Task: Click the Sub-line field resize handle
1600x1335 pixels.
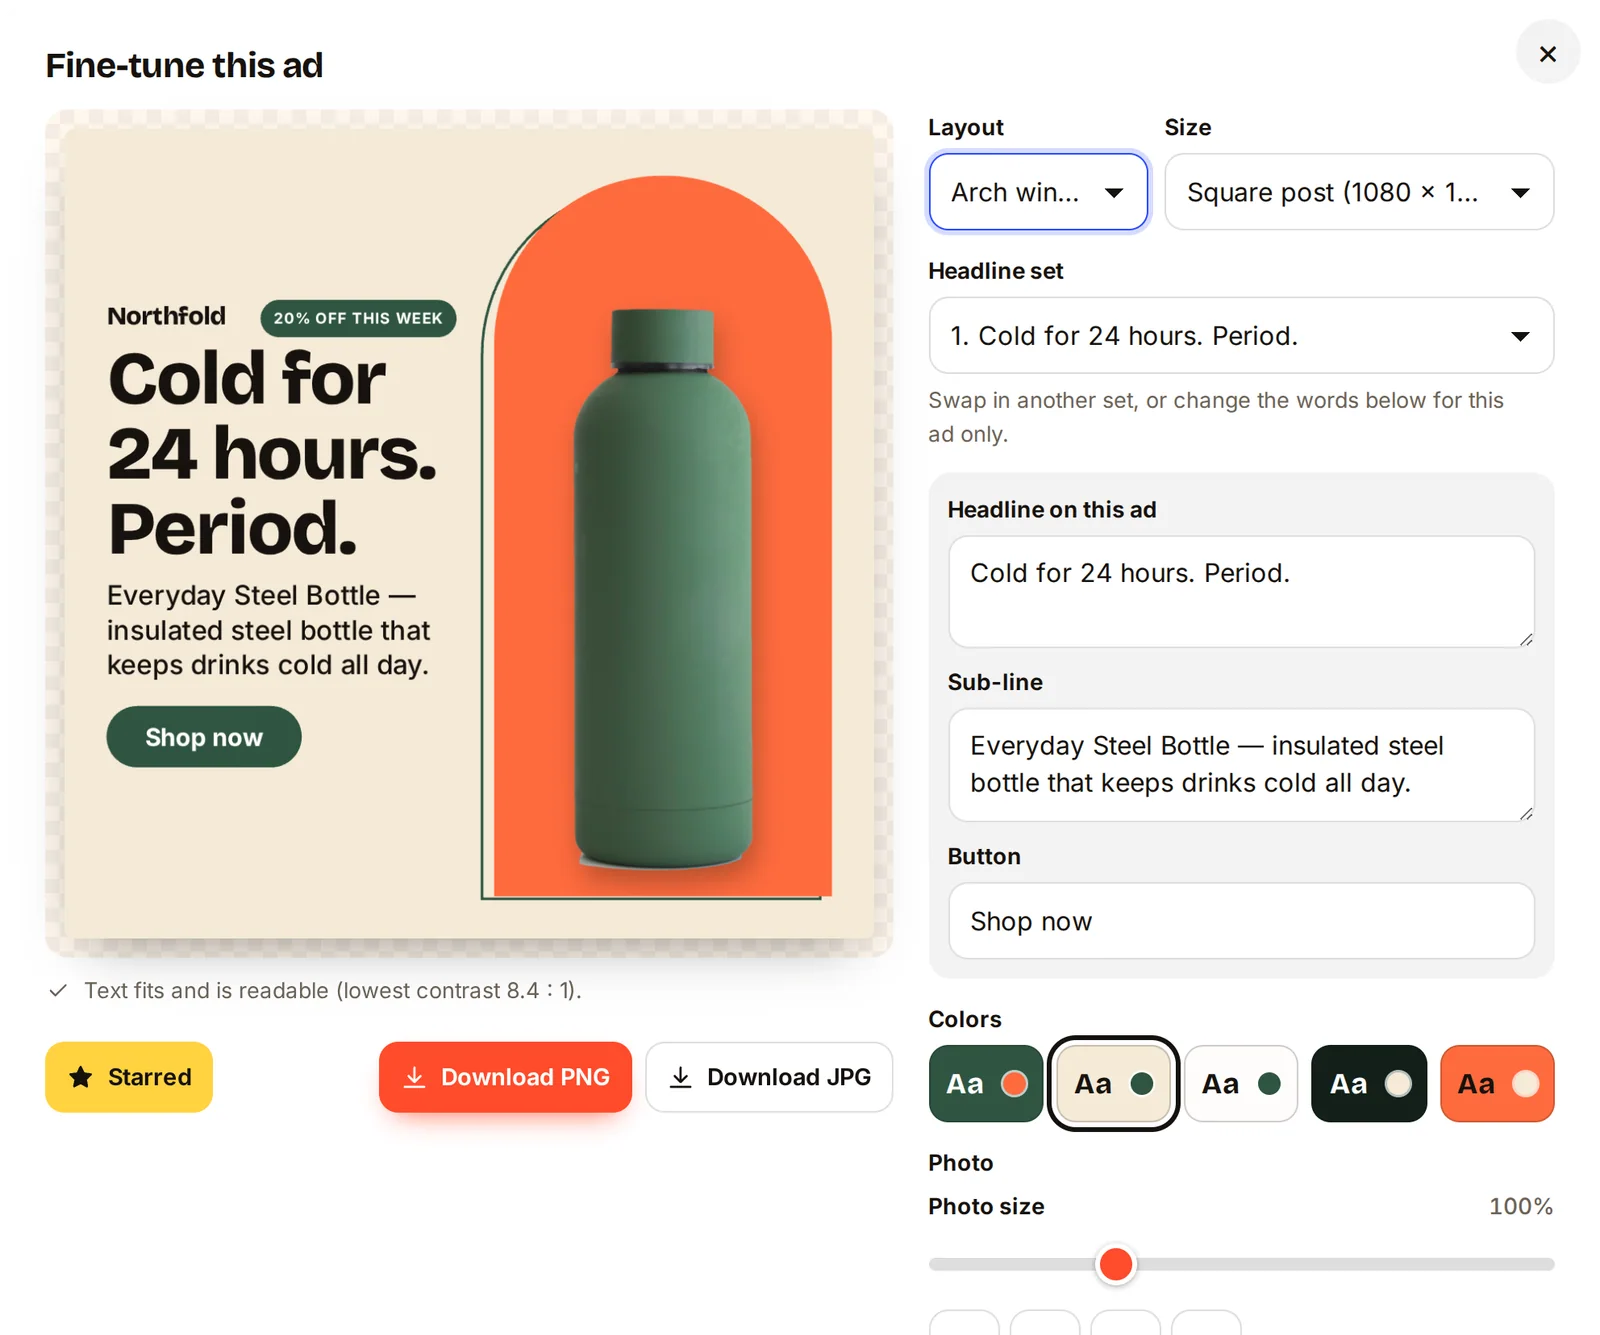Action: pyautogui.click(x=1526, y=813)
